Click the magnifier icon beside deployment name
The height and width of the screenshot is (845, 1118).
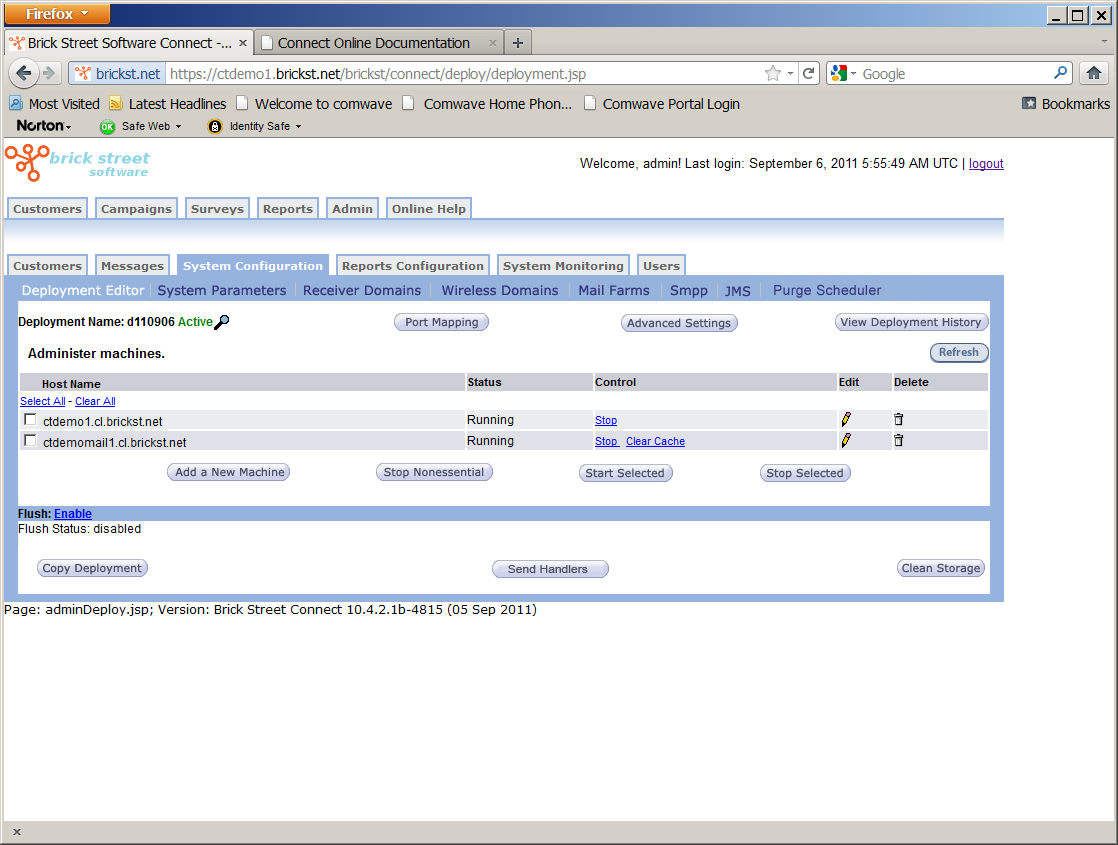point(222,322)
